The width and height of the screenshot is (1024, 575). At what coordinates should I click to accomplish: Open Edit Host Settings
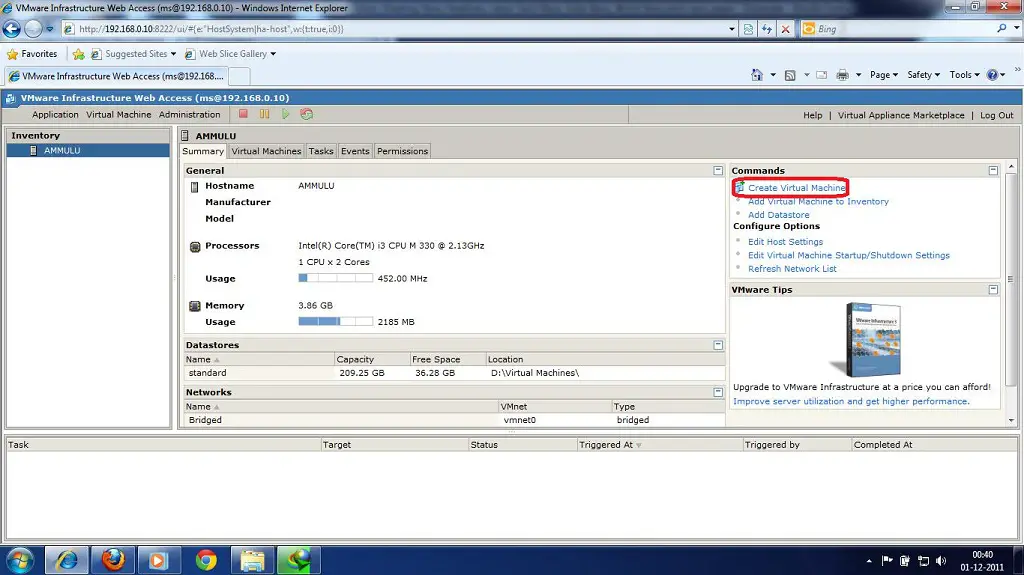click(785, 242)
